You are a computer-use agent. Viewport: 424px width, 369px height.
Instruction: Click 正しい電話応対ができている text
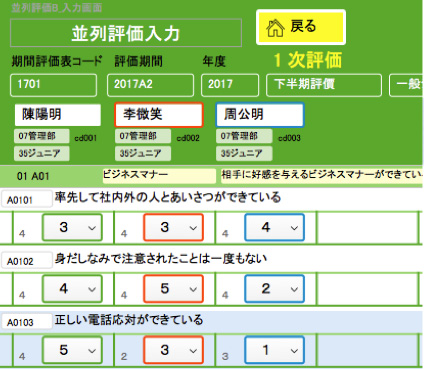(129, 320)
